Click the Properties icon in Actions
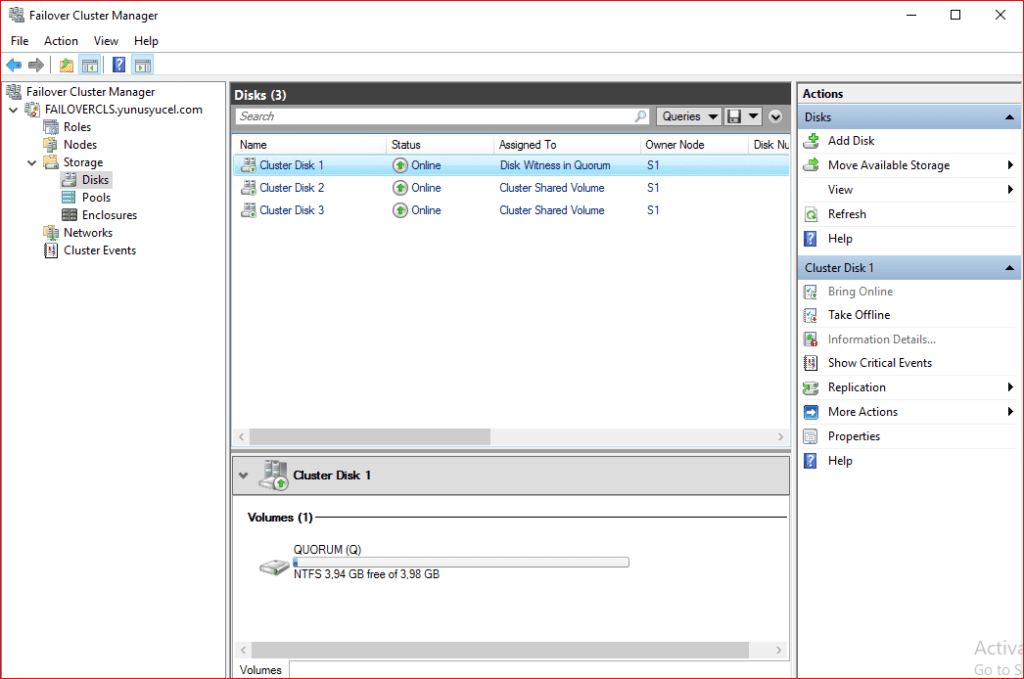Viewport: 1024px width, 679px height. 810,436
